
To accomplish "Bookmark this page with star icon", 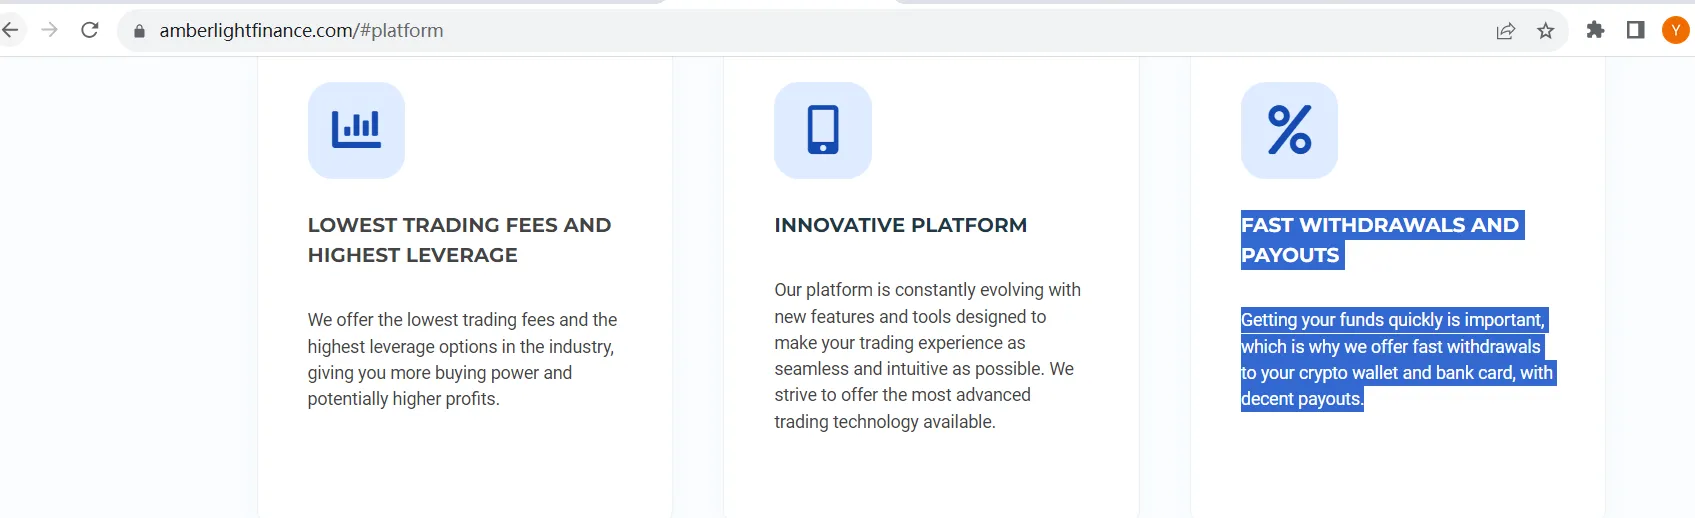I will point(1545,31).
